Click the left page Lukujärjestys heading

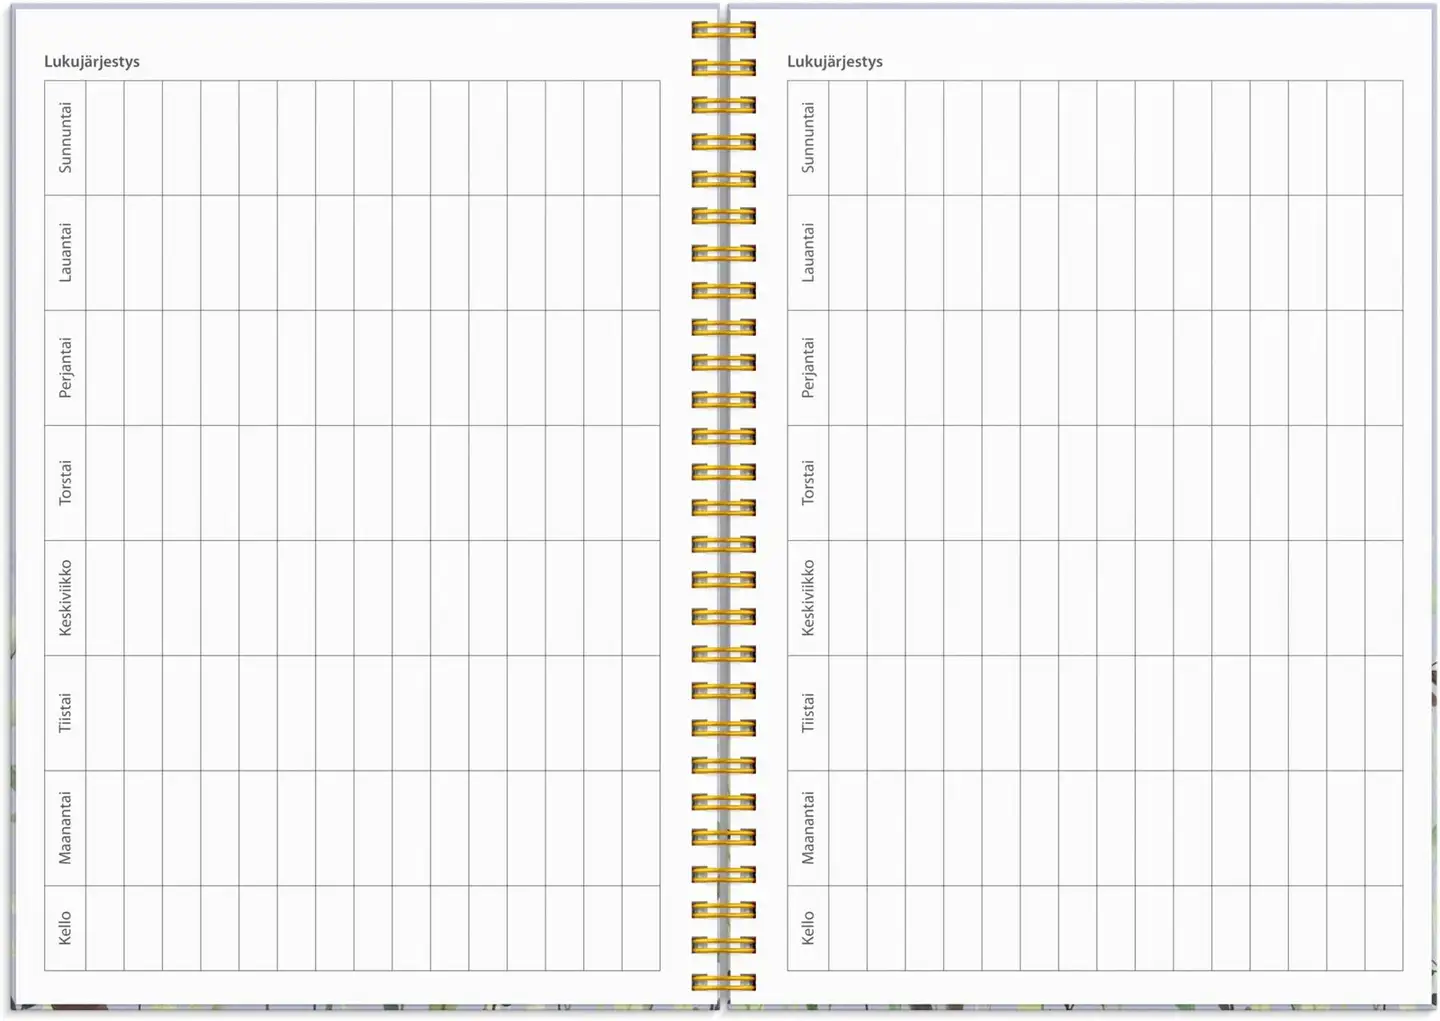coord(92,62)
